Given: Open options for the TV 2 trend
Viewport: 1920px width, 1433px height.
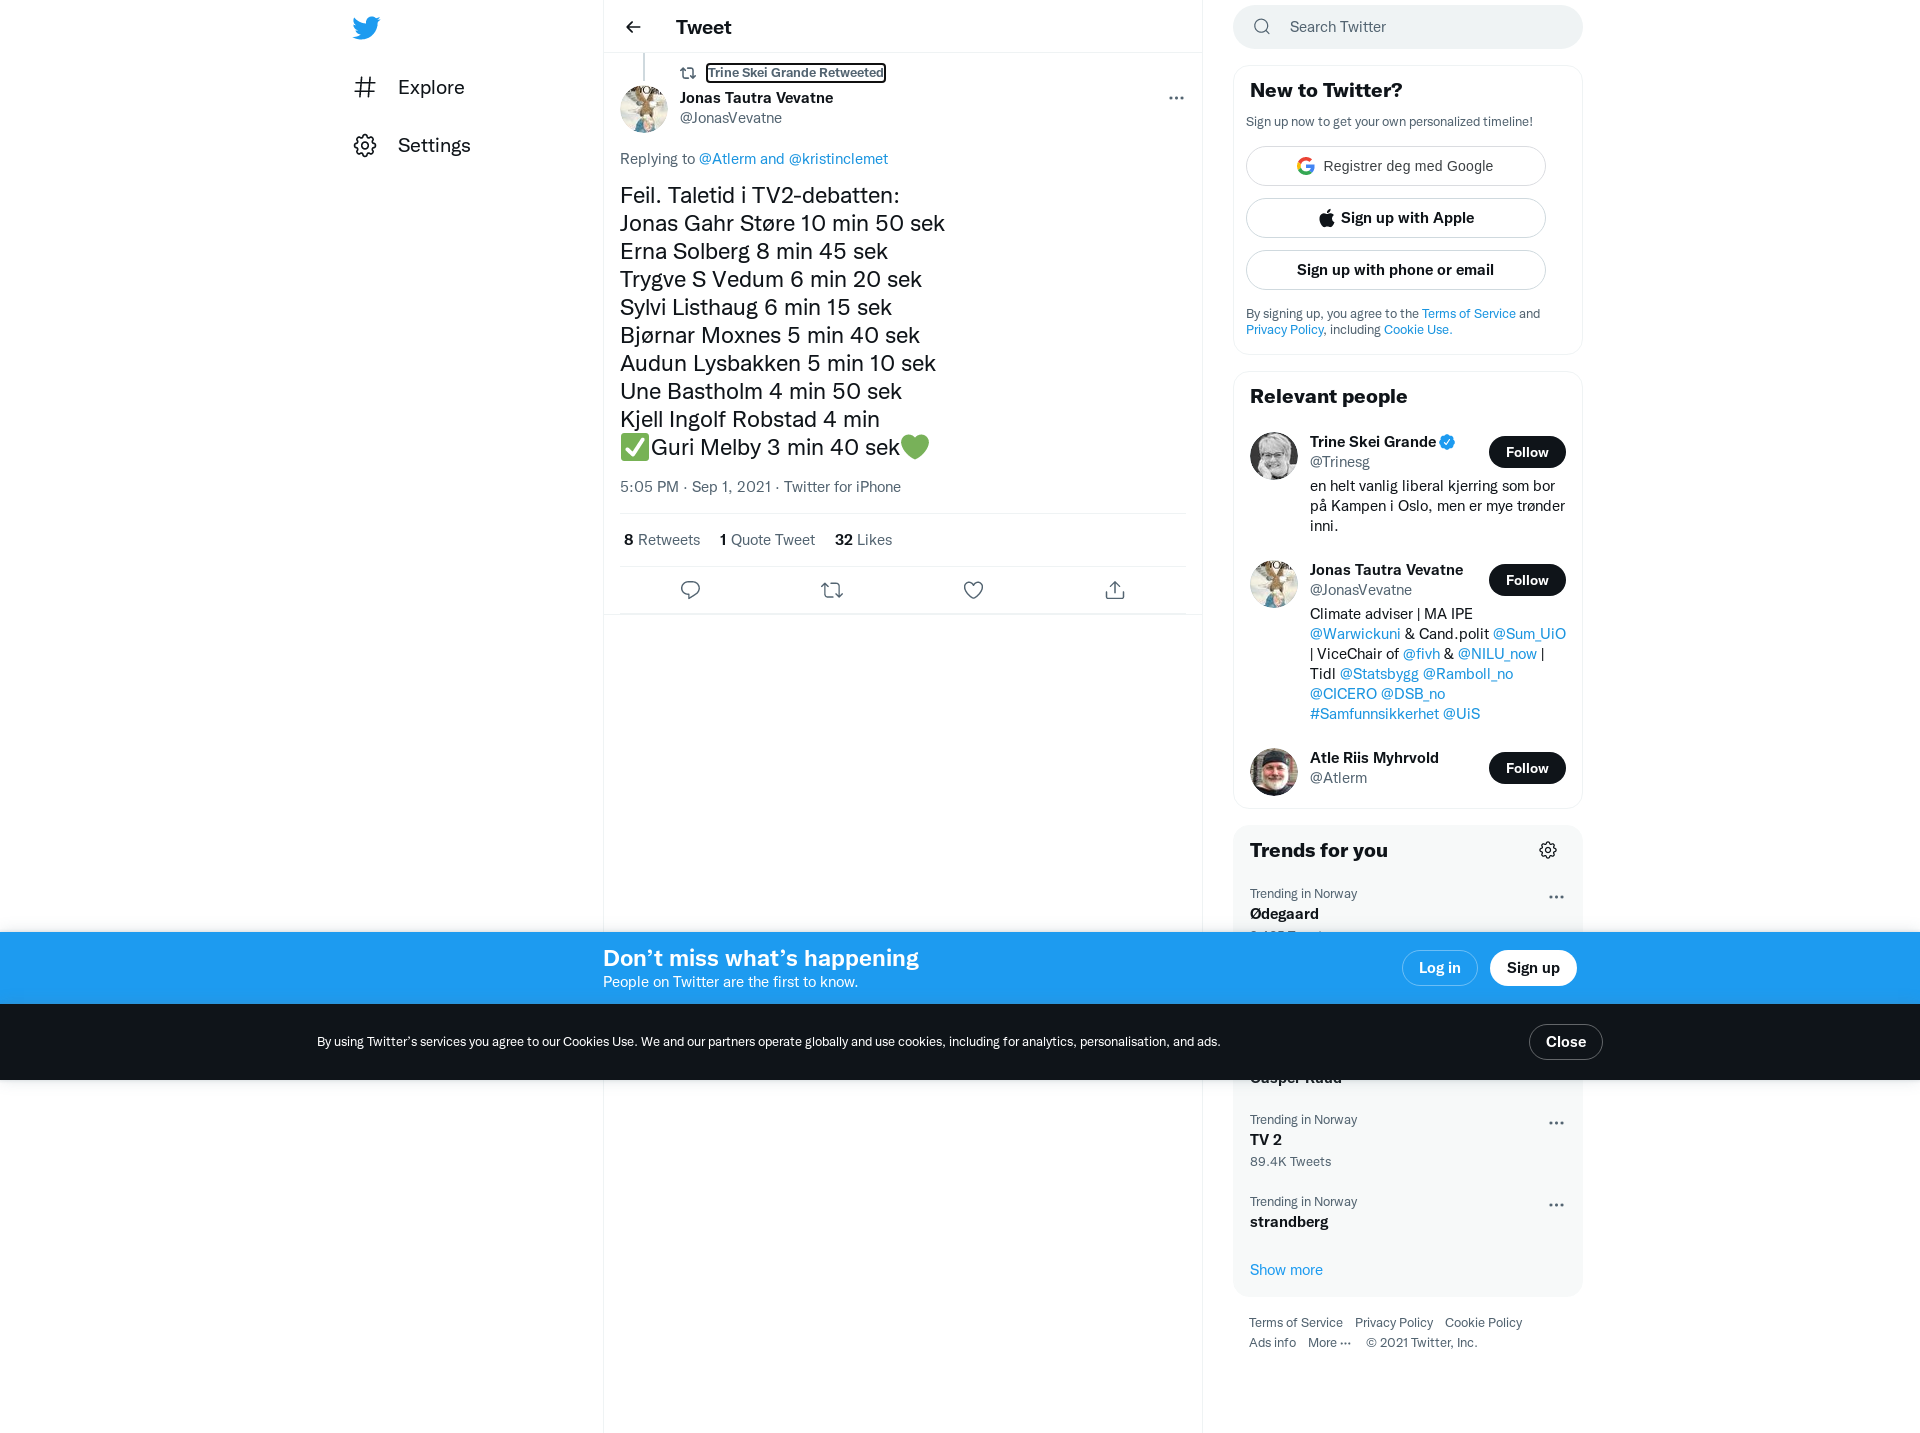Looking at the screenshot, I should 1556,1123.
